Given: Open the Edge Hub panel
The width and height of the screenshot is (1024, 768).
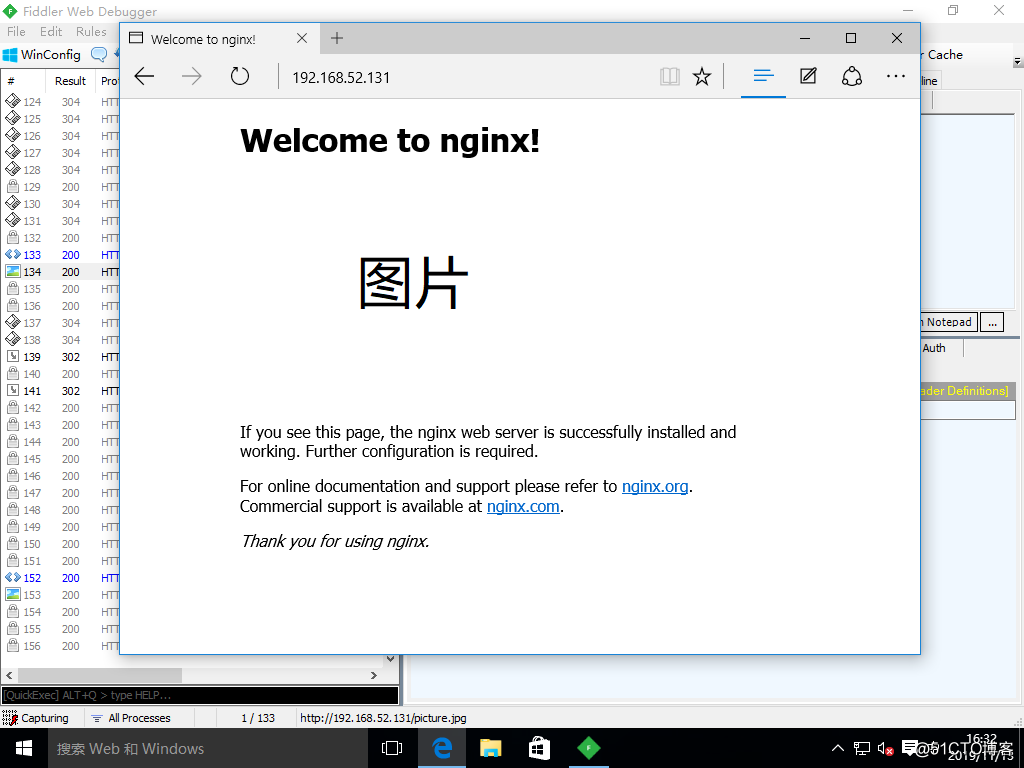Looking at the screenshot, I should tap(763, 76).
